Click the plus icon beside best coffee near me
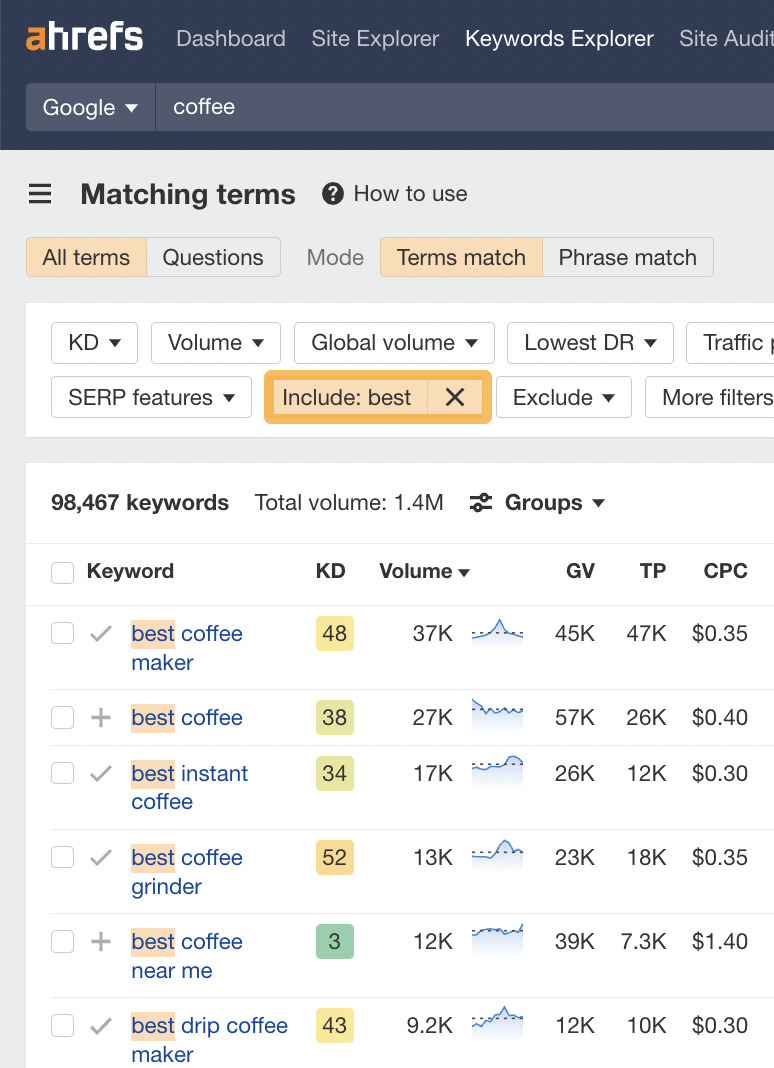The height and width of the screenshot is (1068, 774). pyautogui.click(x=101, y=942)
